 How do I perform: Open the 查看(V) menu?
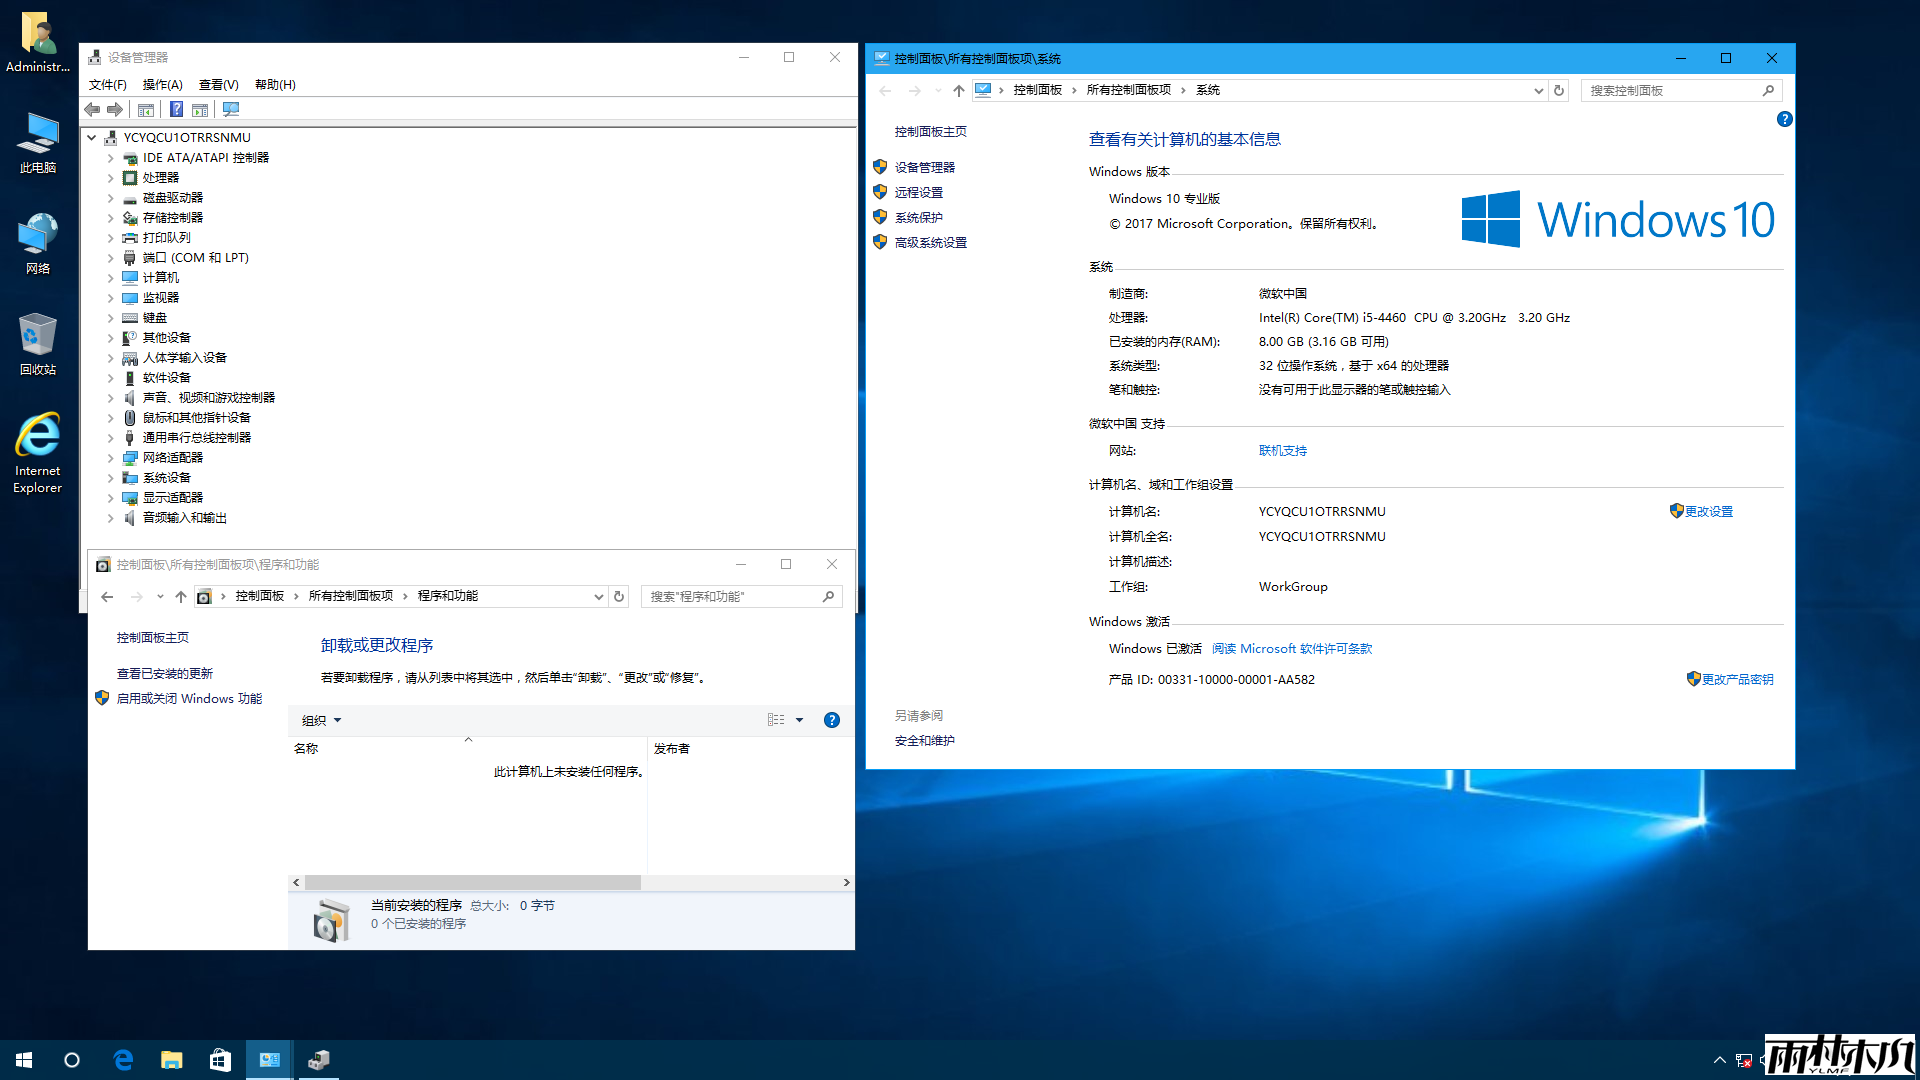point(218,85)
